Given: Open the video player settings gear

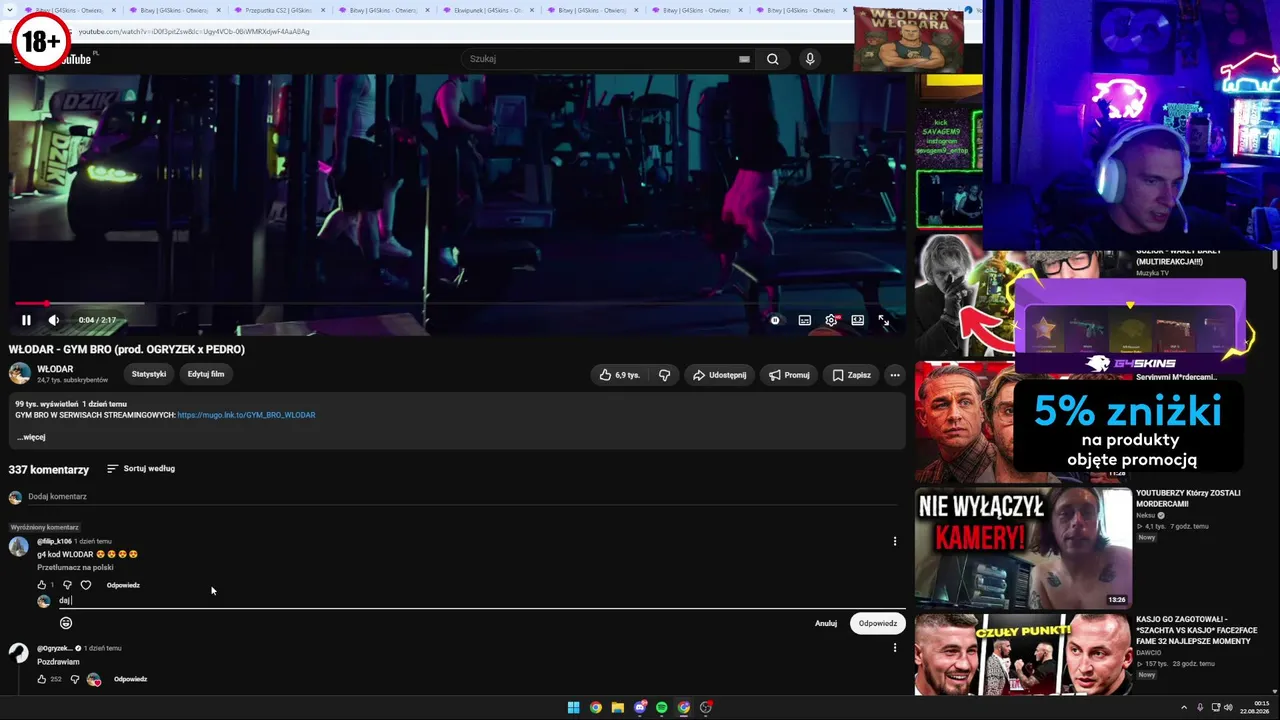Looking at the screenshot, I should pos(831,320).
